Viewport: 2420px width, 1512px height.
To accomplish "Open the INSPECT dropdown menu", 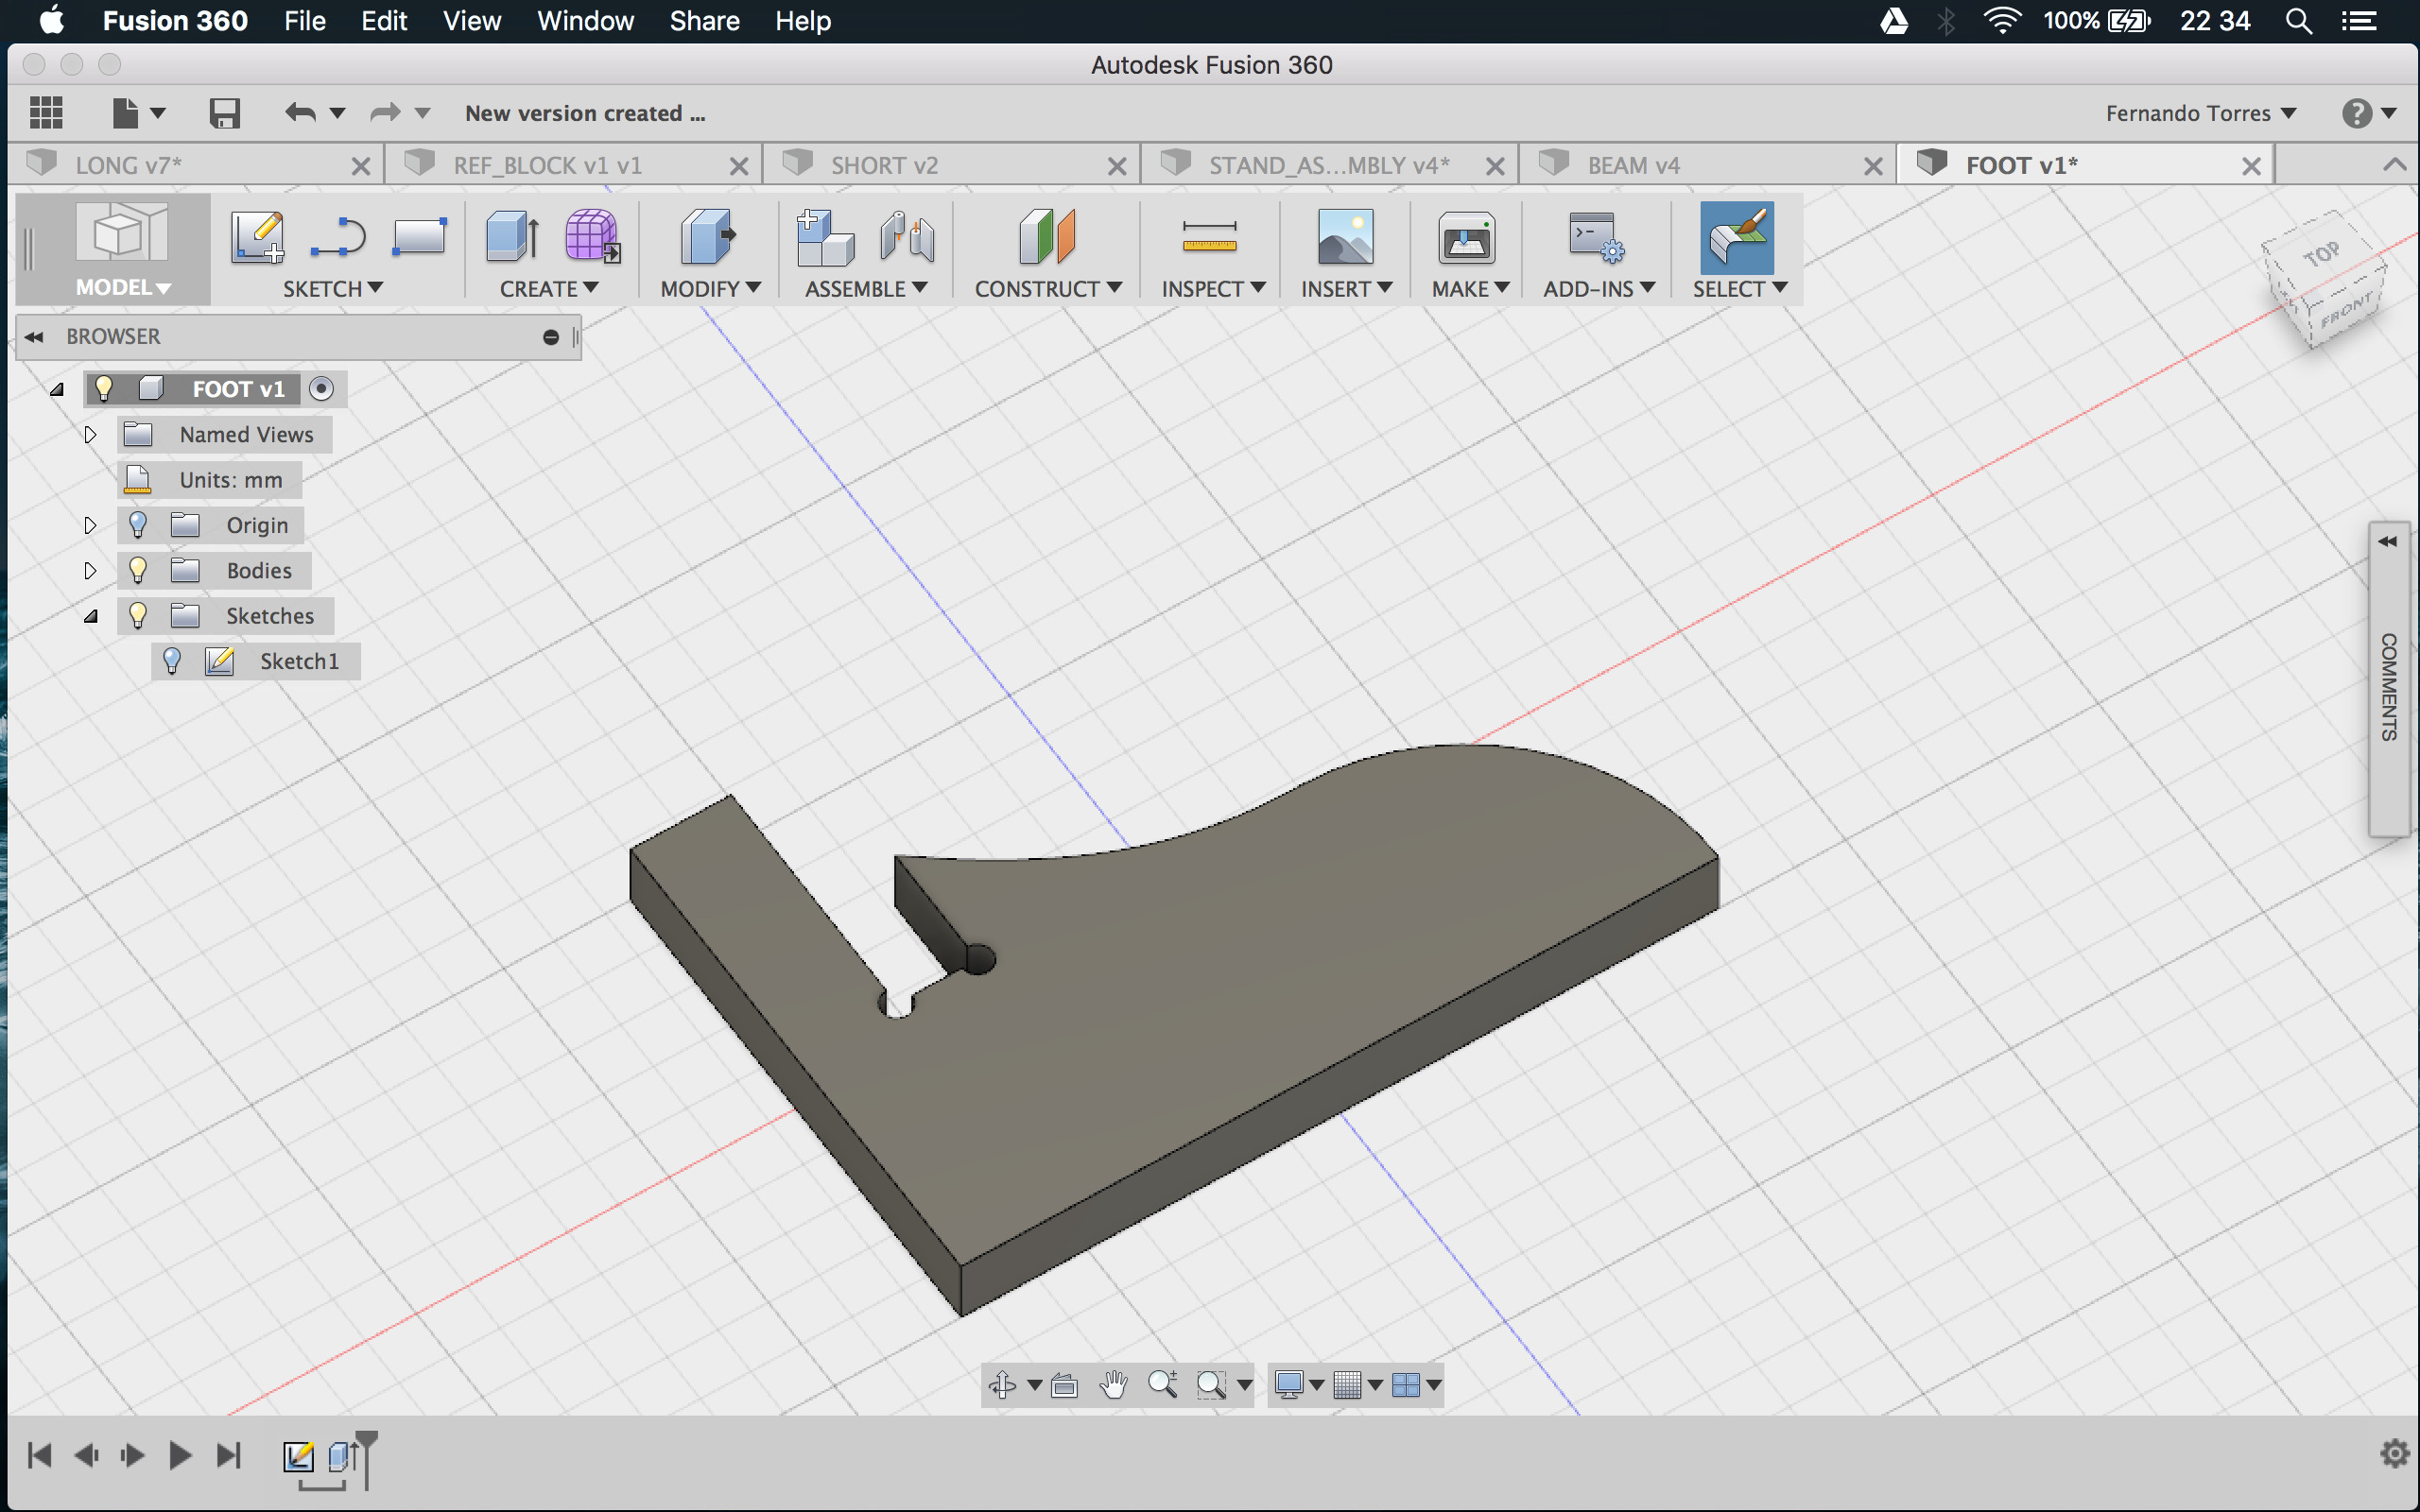I will (x=1213, y=288).
